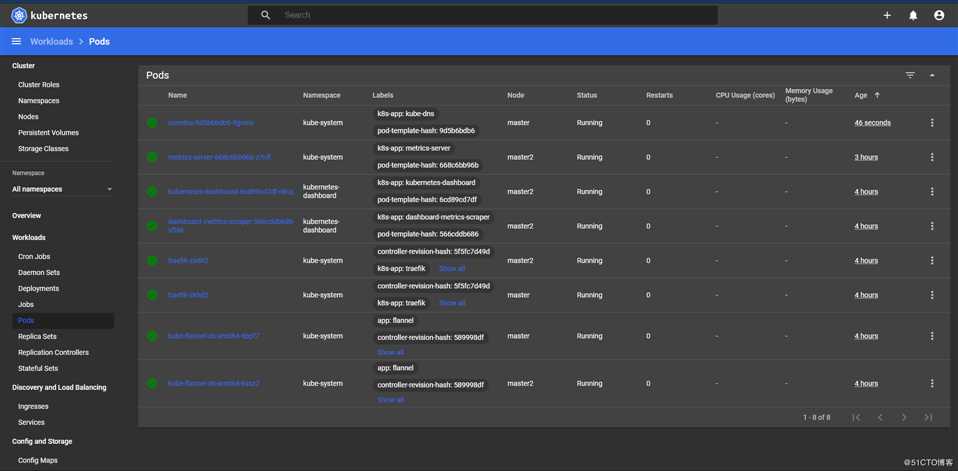958x471 pixels.
Task: Click Show all labels for traefik pod on master
Action: point(452,303)
